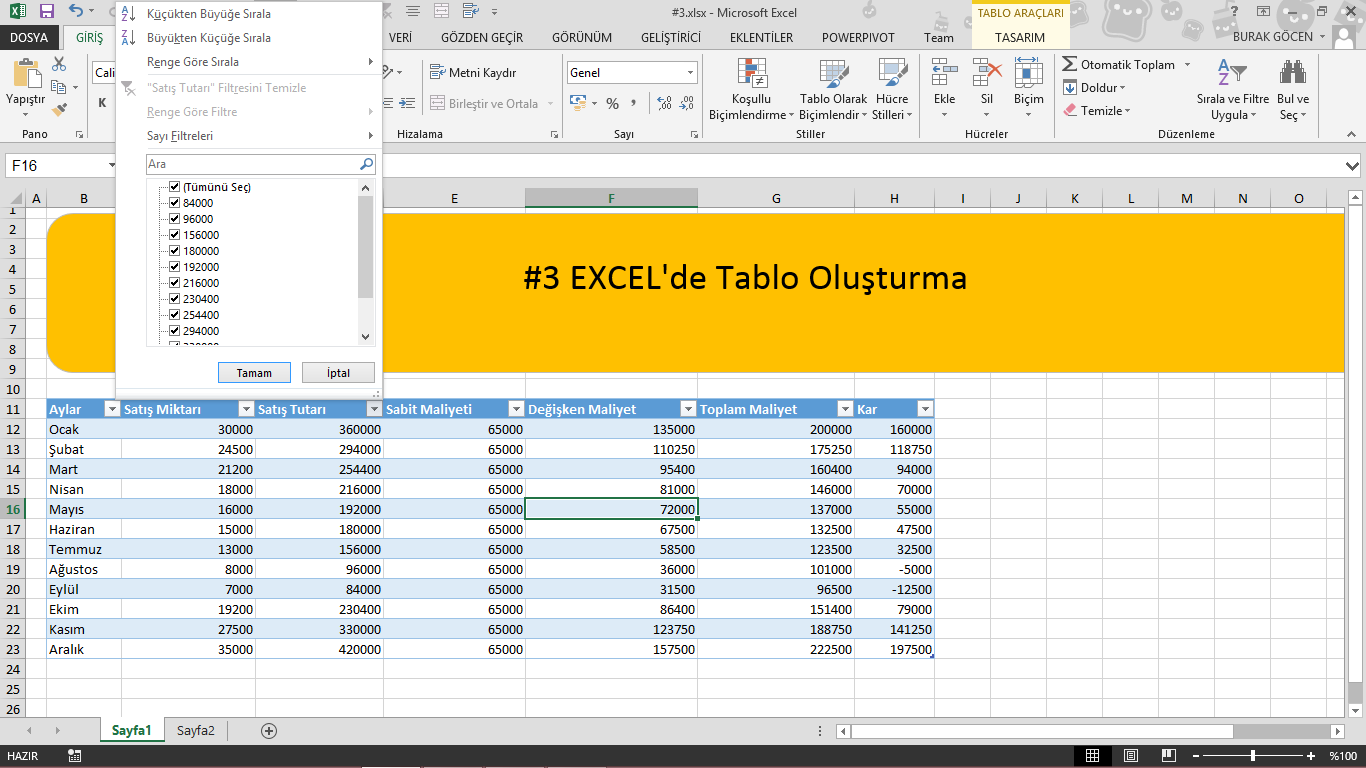This screenshot has width=1366, height=768.
Task: Toggle the (Tümünü Seç) checkbox
Action: (174, 186)
